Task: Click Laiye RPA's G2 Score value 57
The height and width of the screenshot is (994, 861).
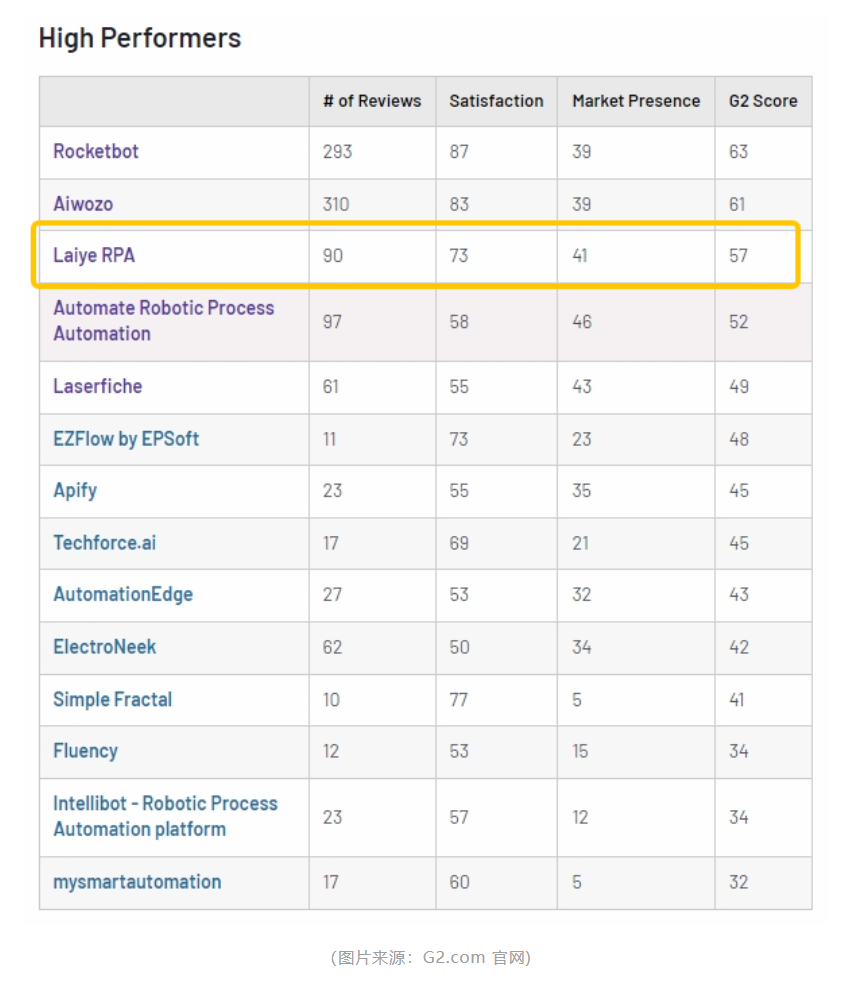Action: 738,256
